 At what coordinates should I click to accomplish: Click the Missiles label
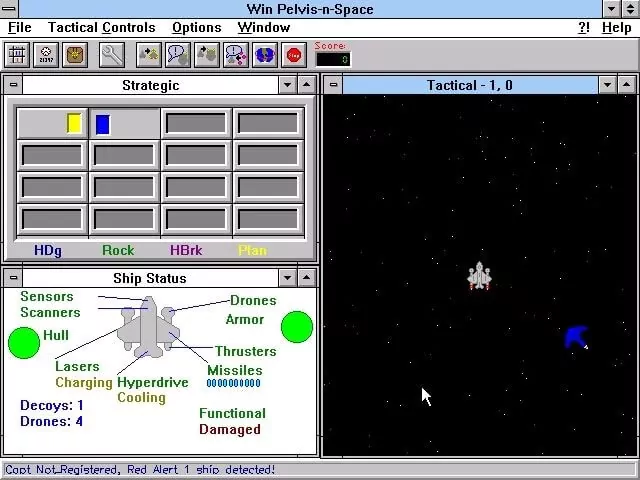[x=235, y=370]
